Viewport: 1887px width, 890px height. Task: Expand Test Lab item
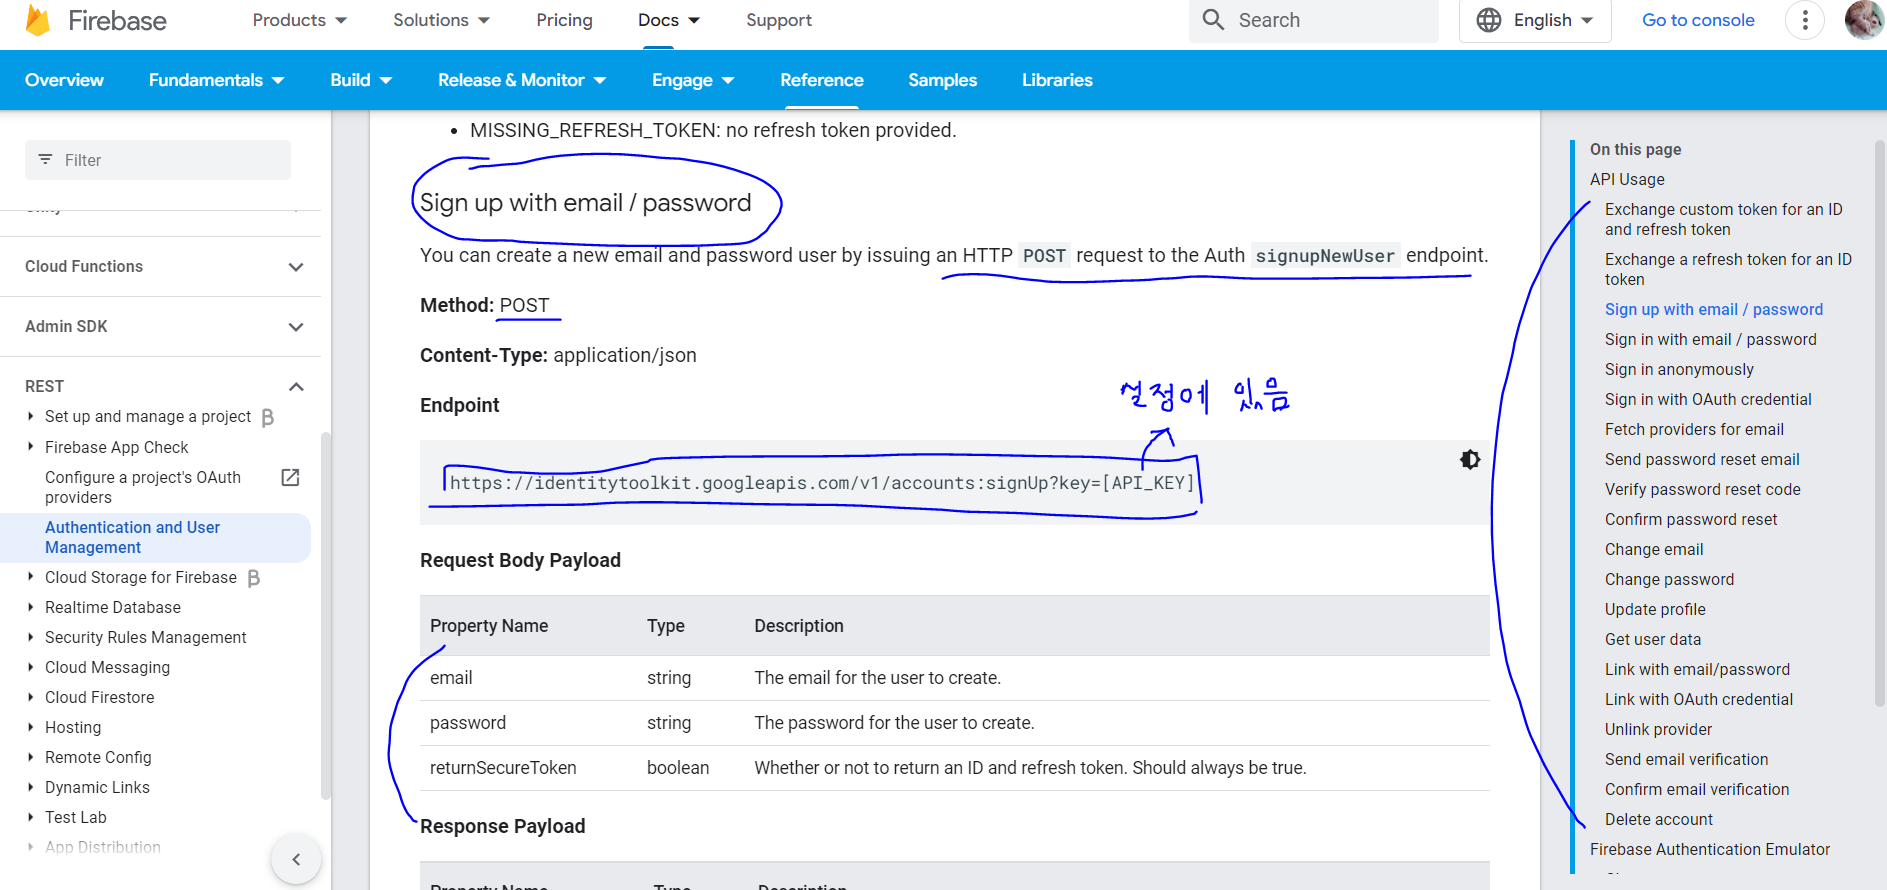[x=30, y=817]
